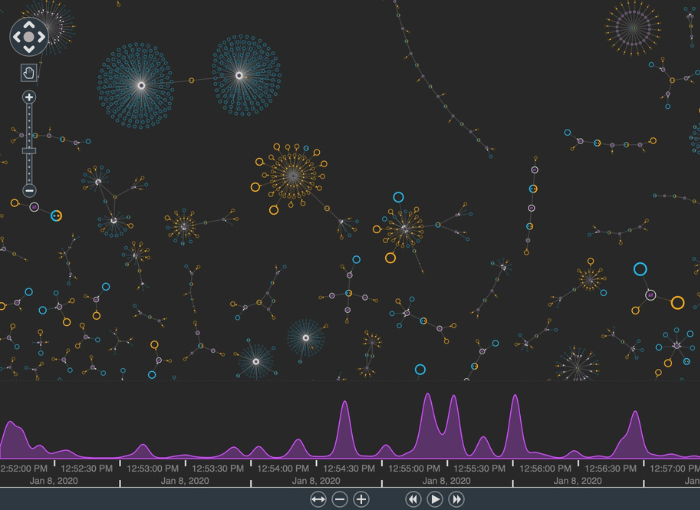This screenshot has height=510, width=700.
Task: Zoom in the time bar
Action: [x=362, y=498]
